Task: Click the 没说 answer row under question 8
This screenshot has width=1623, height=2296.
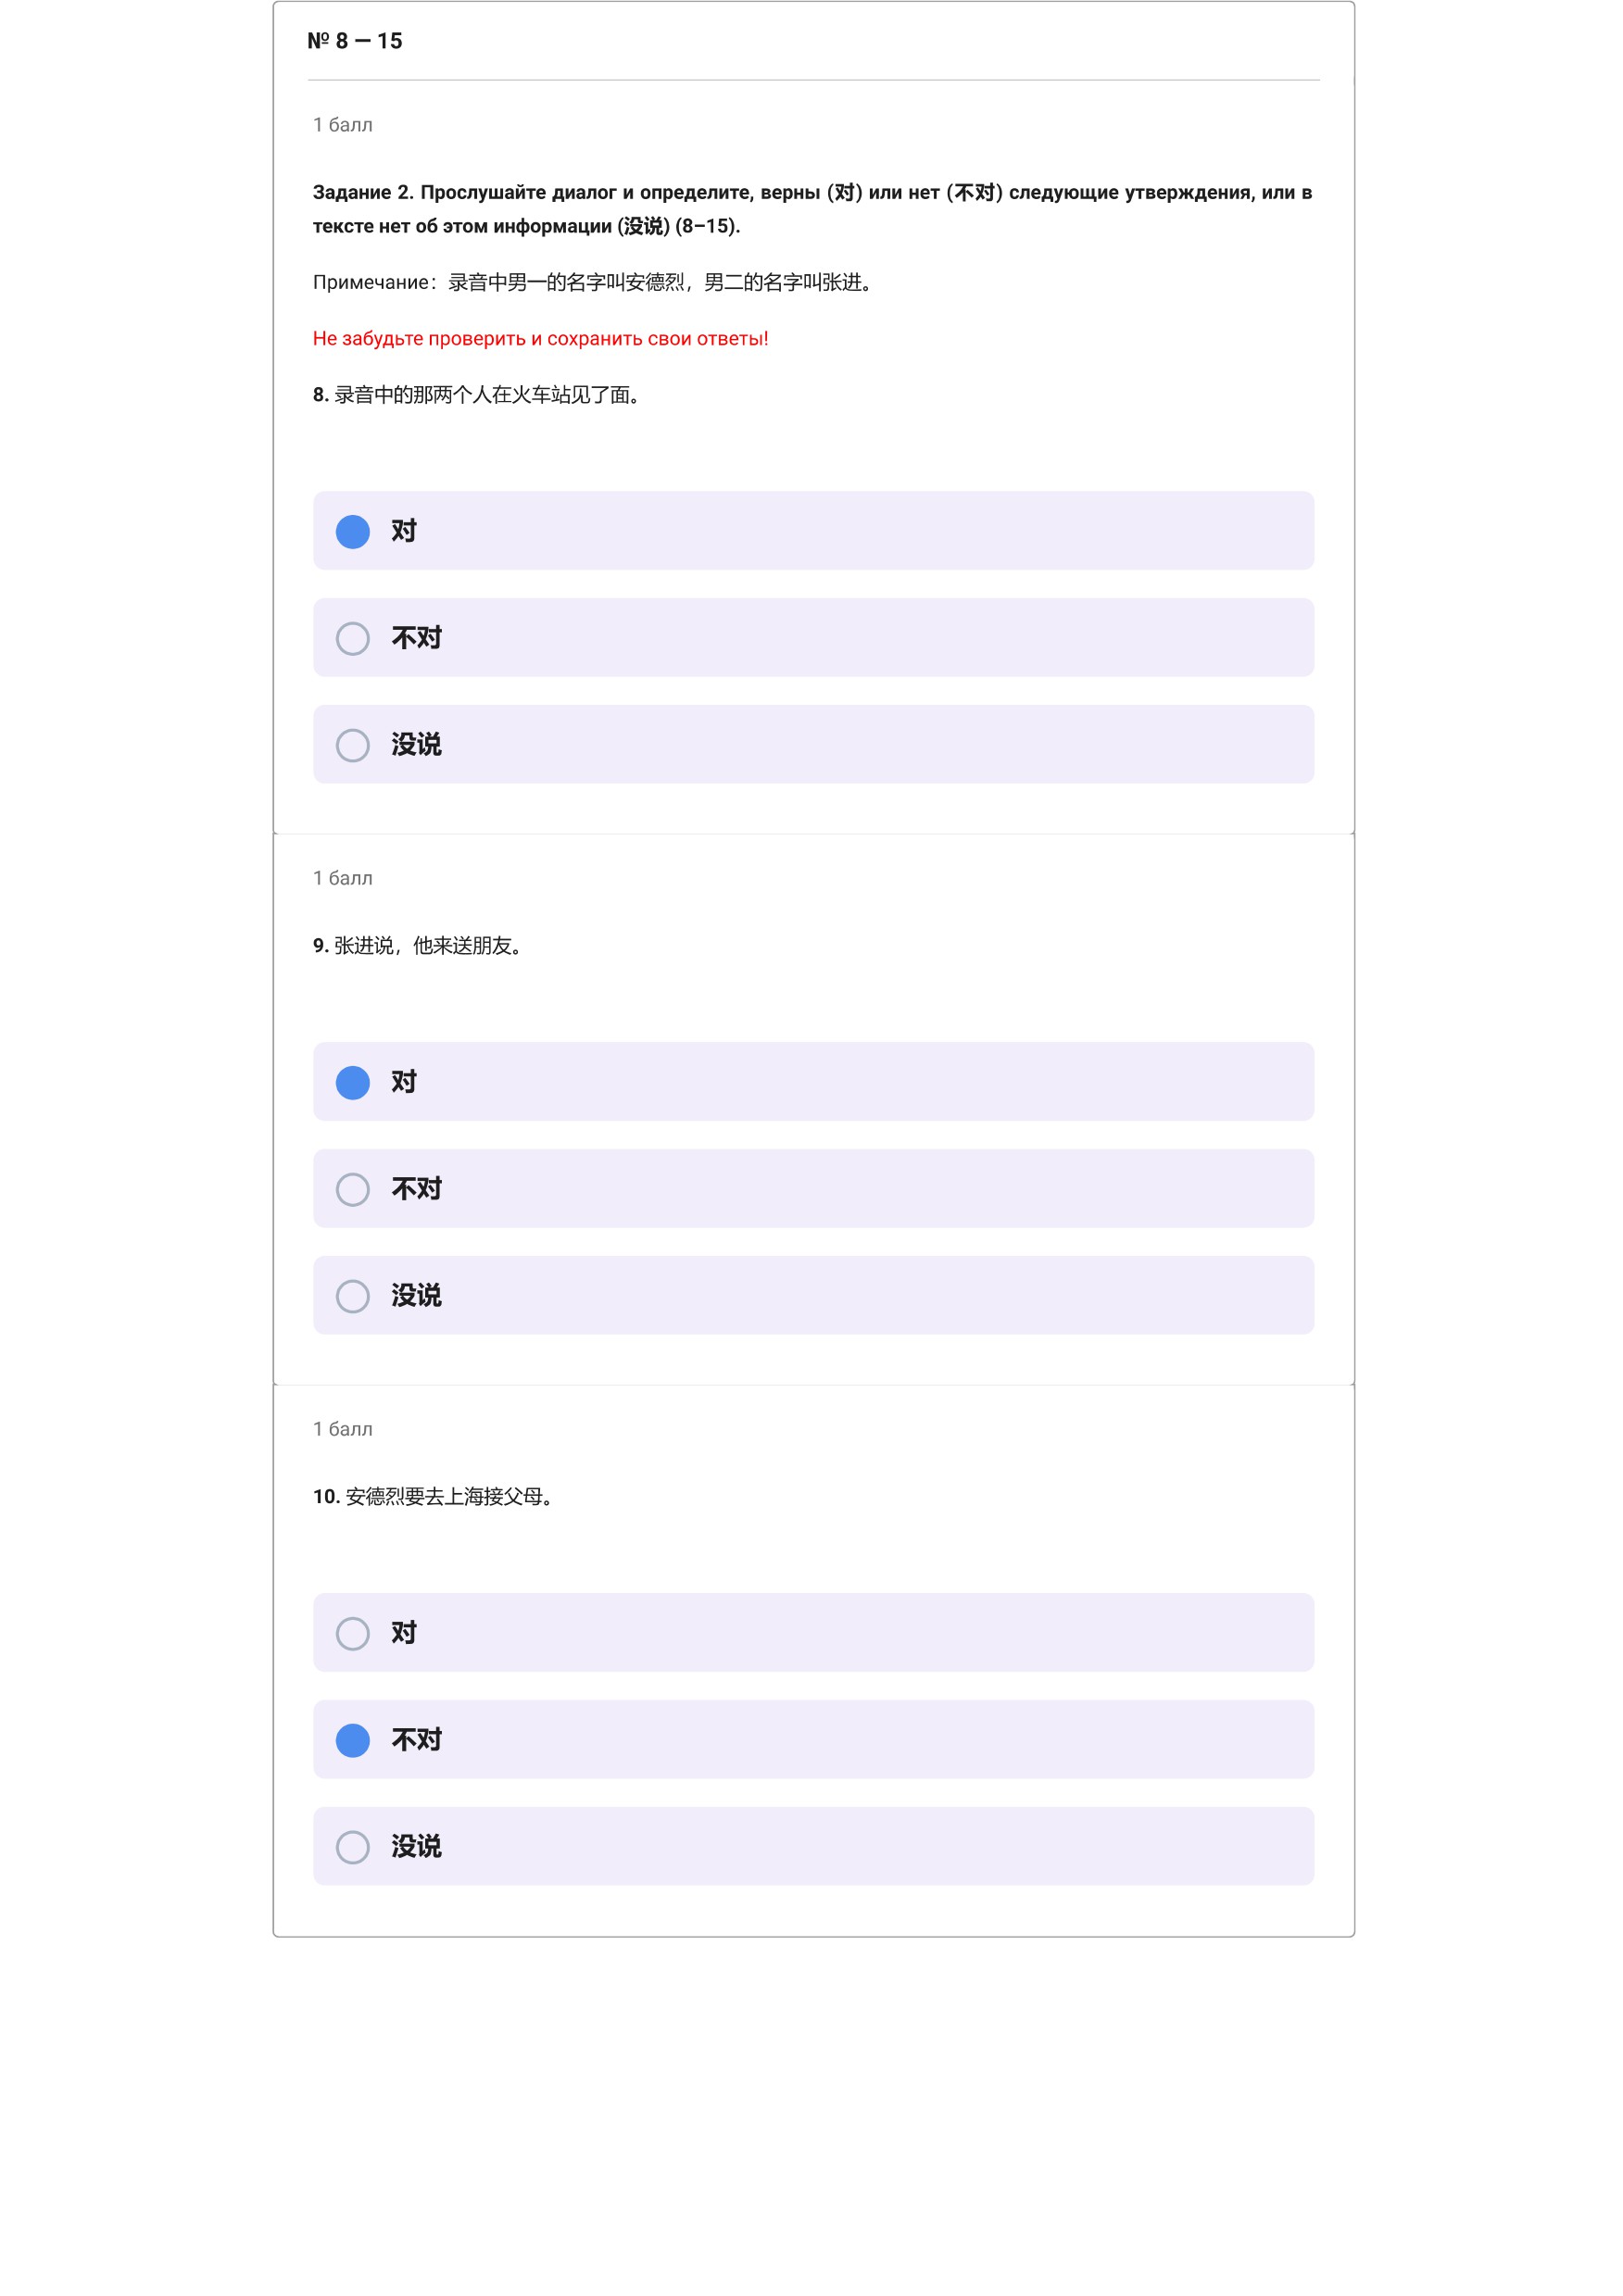Action: [813, 745]
